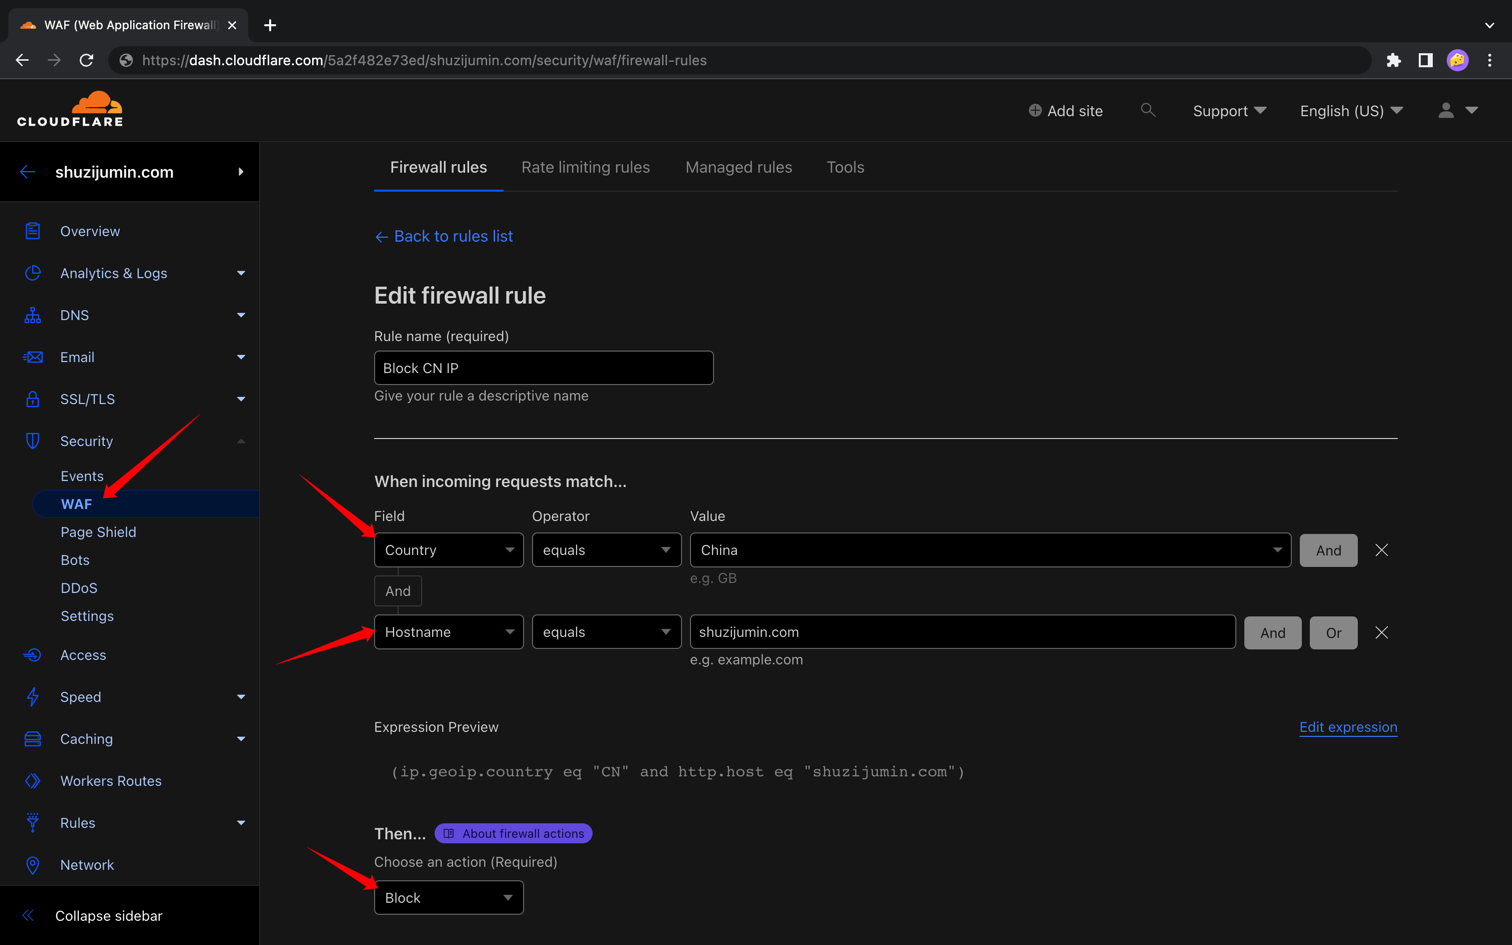Click the And button in the Hostname row
Viewport: 1512px width, 945px height.
click(x=1273, y=632)
